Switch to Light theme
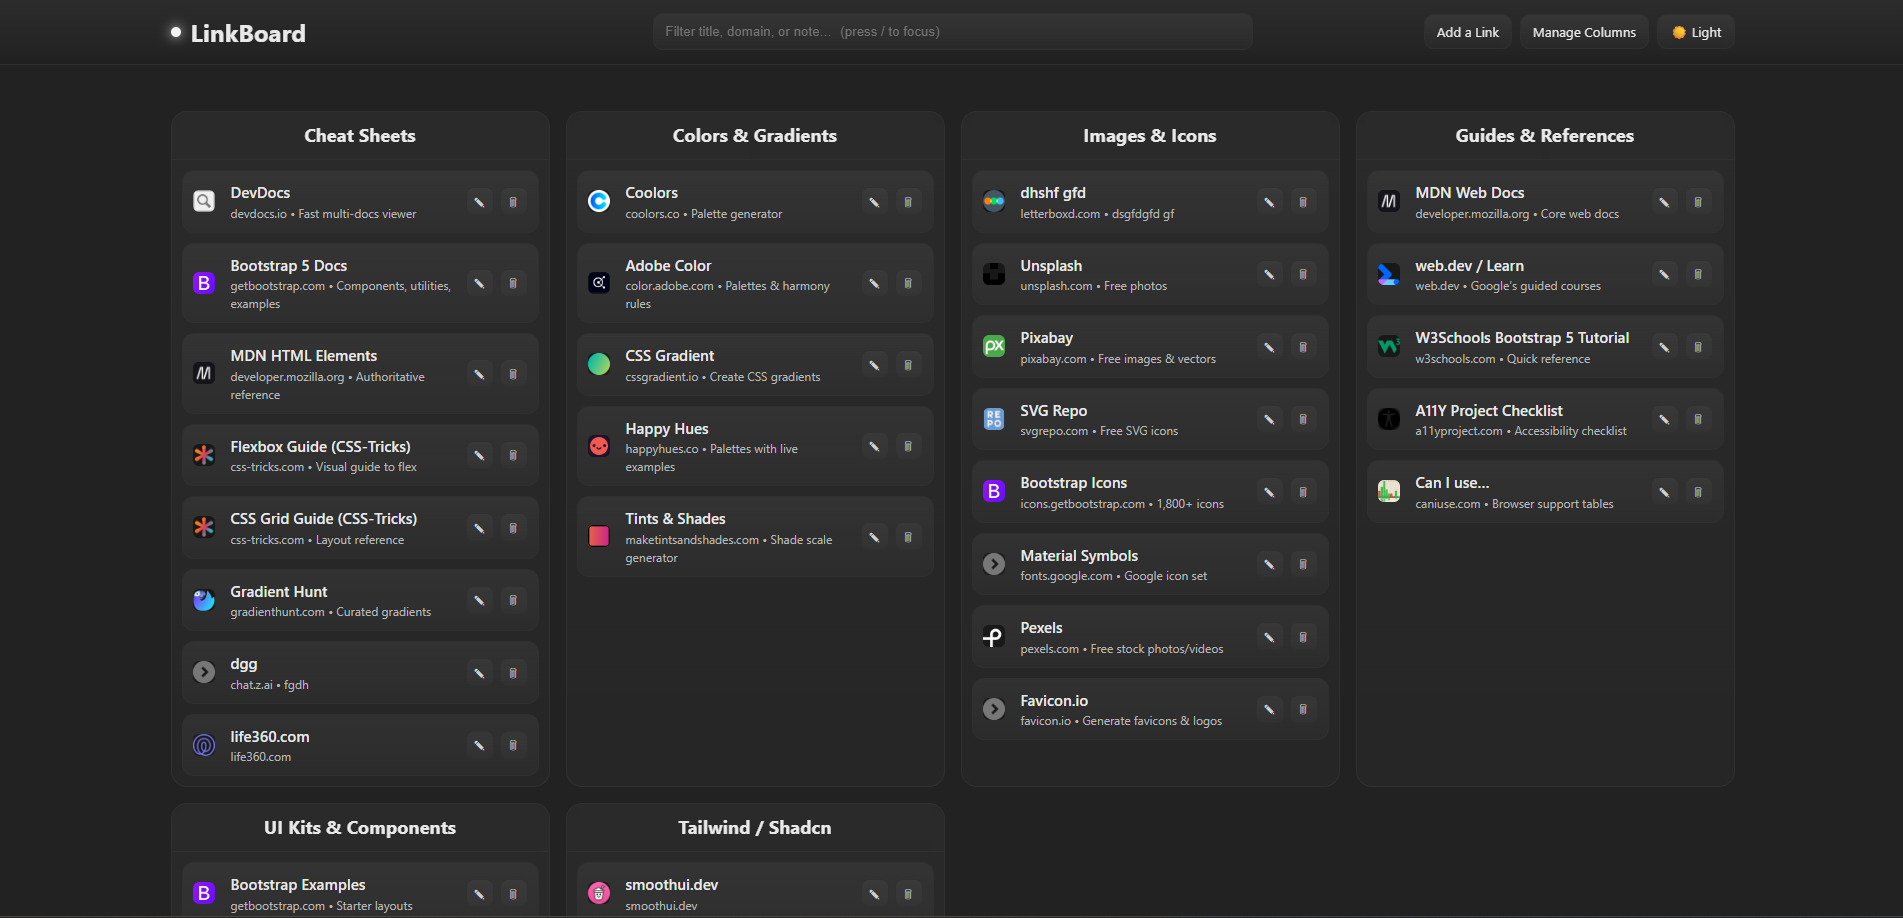 (x=1696, y=32)
